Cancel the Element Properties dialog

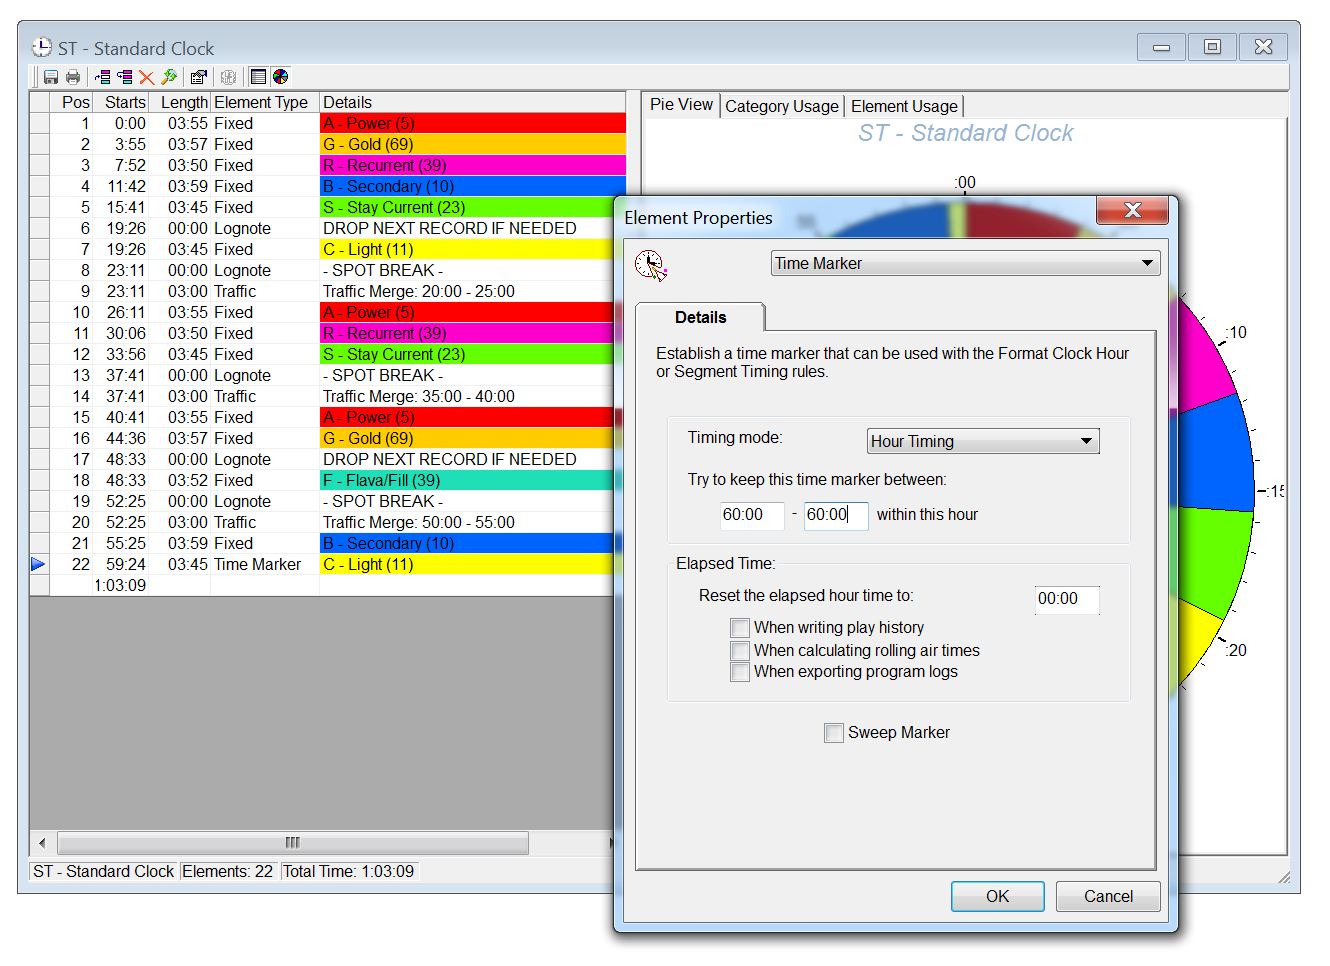(1108, 897)
